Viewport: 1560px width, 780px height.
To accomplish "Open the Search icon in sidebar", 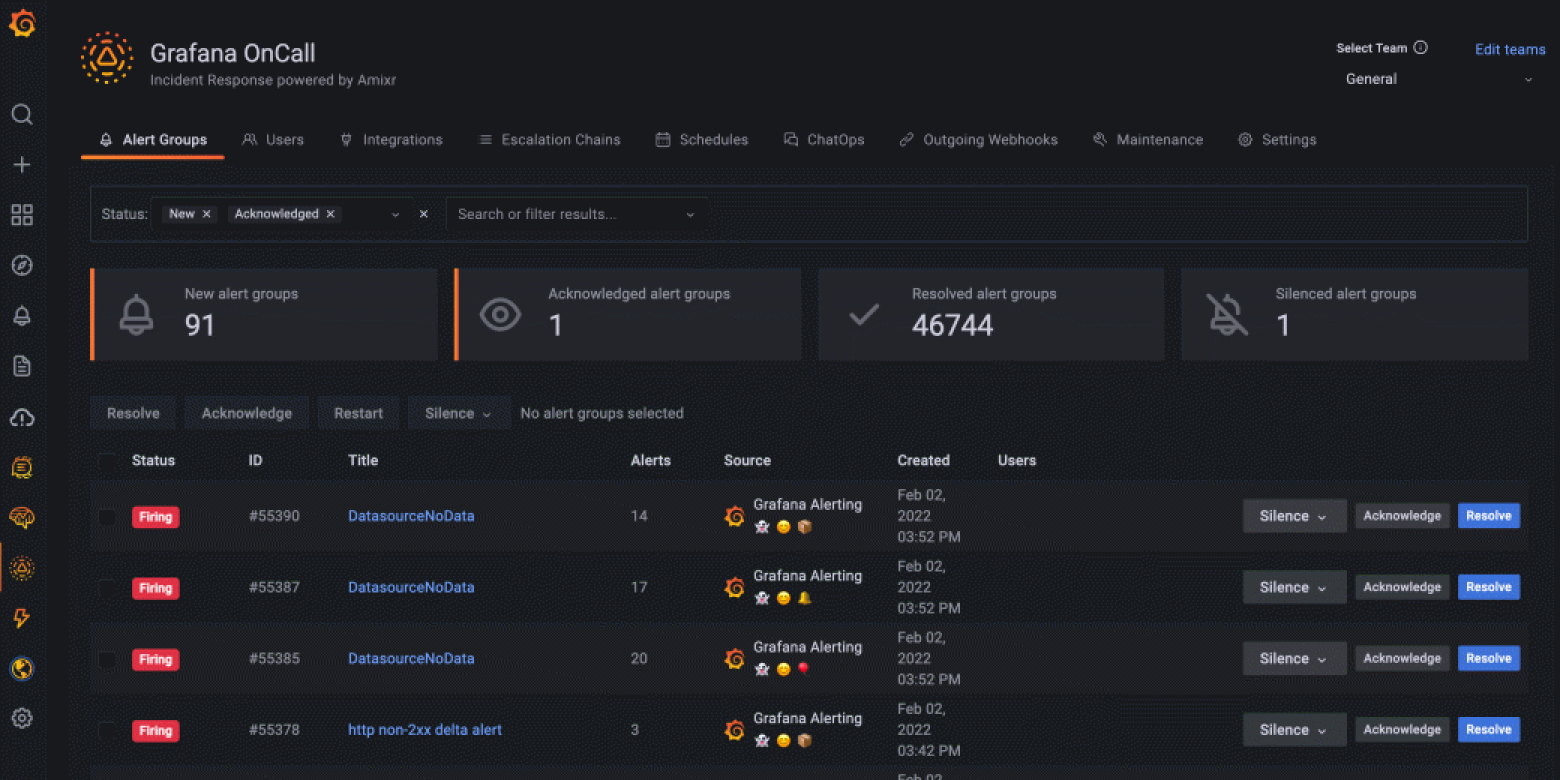I will click(x=22, y=114).
